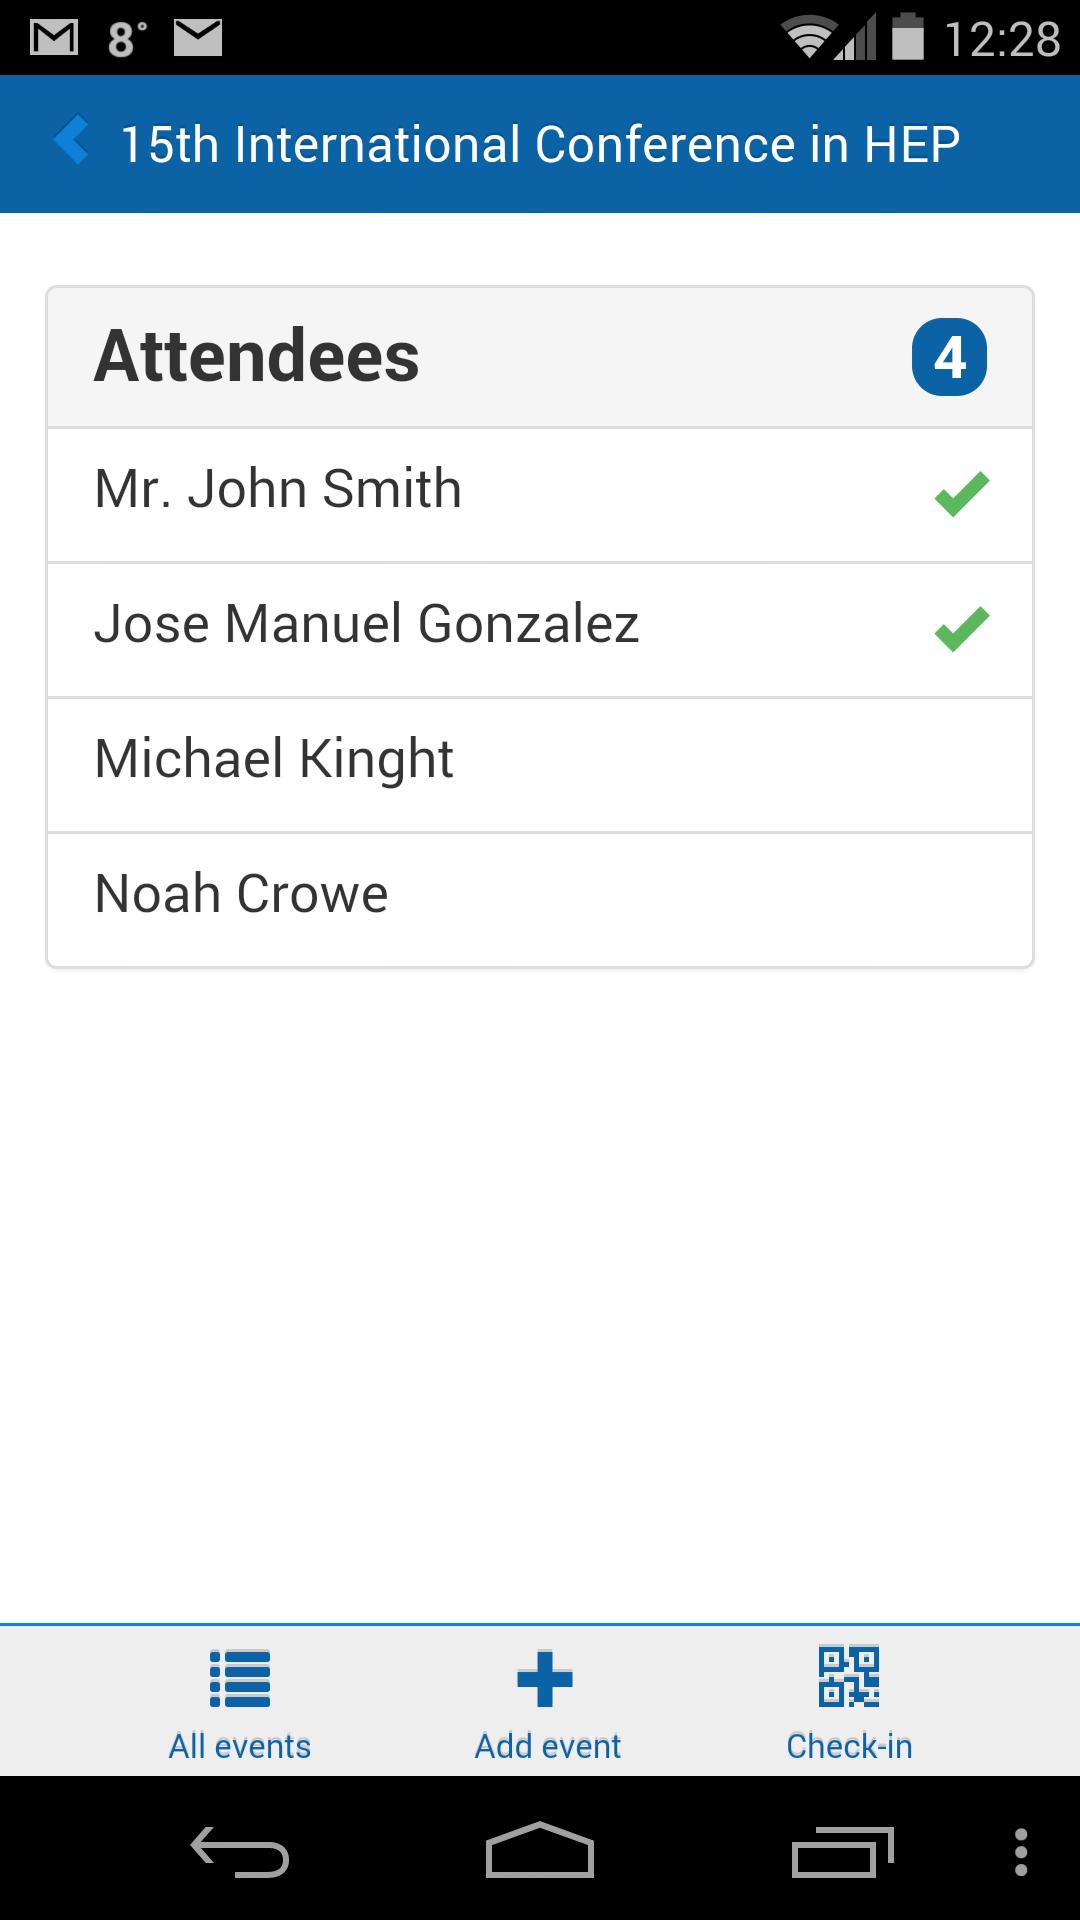Switch to the Check-in tab label

[x=849, y=1746]
